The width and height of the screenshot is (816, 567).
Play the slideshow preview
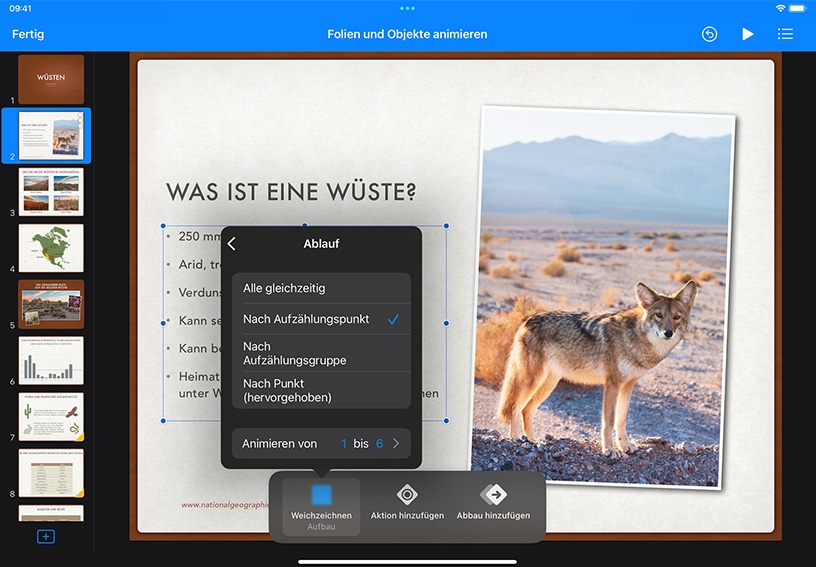click(x=747, y=34)
